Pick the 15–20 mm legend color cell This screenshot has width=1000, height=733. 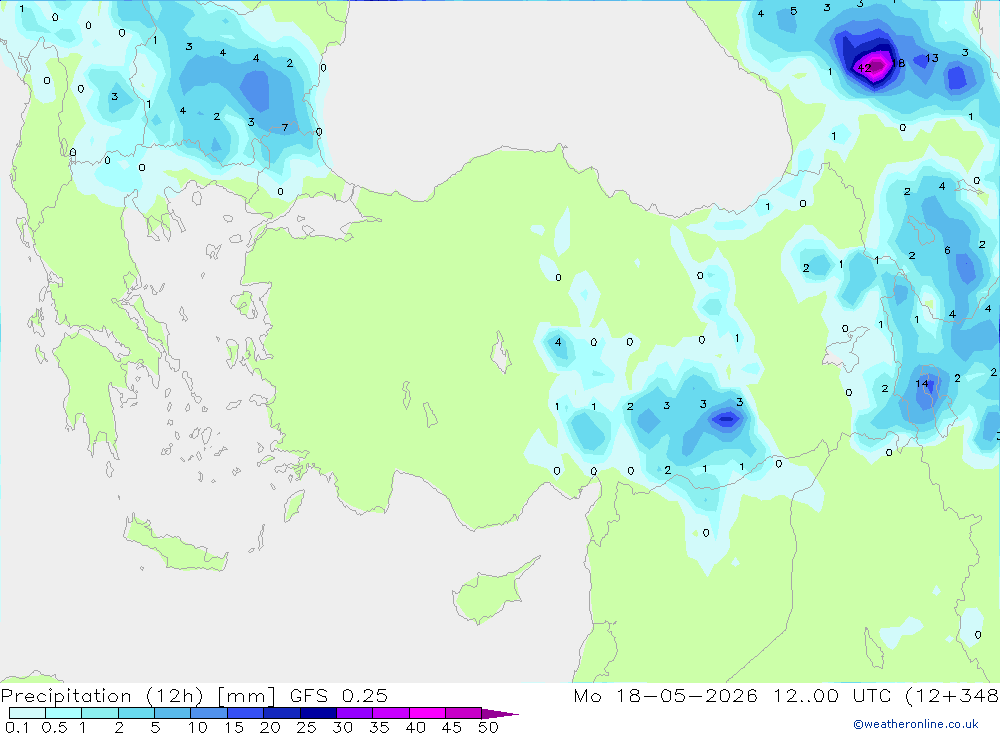[x=246, y=713]
